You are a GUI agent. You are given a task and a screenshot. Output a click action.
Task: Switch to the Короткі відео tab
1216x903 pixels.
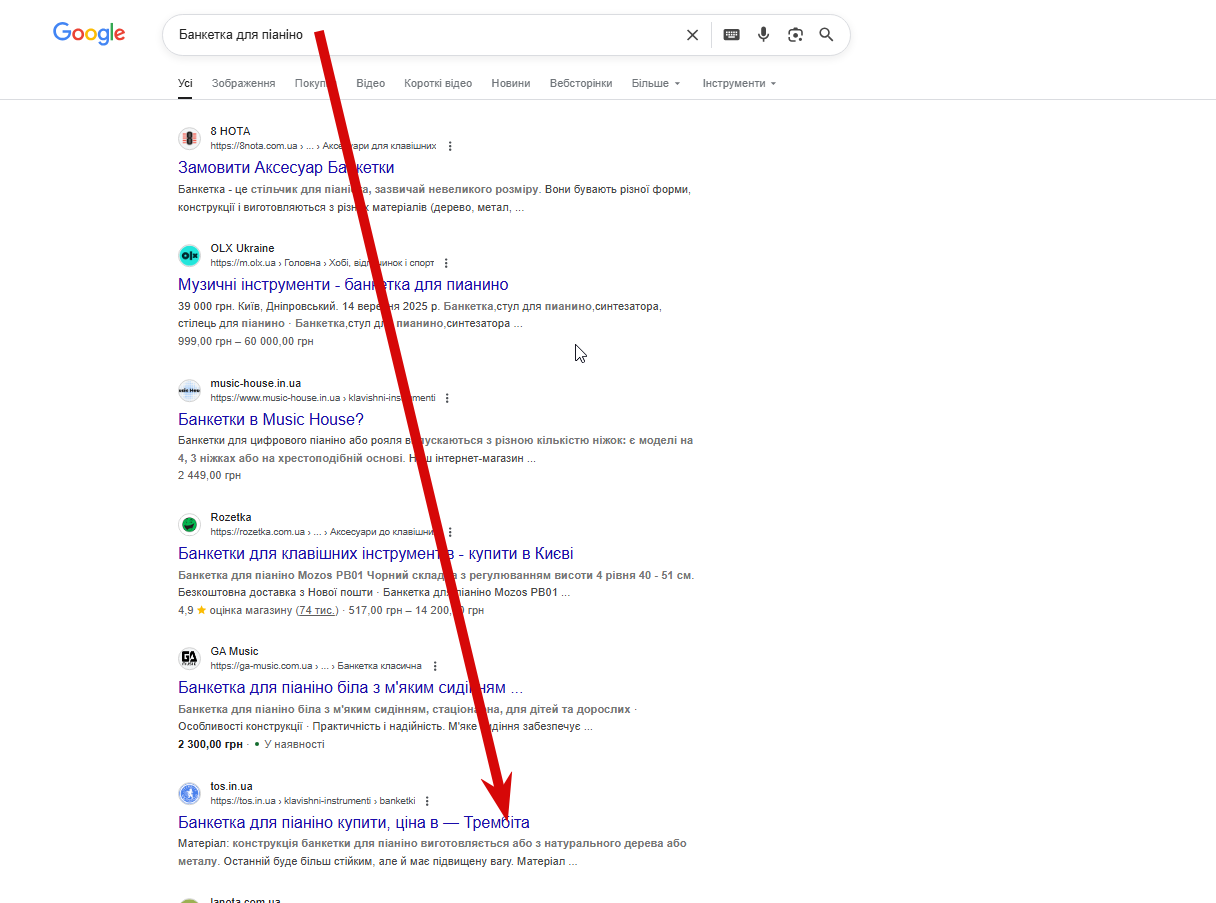coord(438,83)
